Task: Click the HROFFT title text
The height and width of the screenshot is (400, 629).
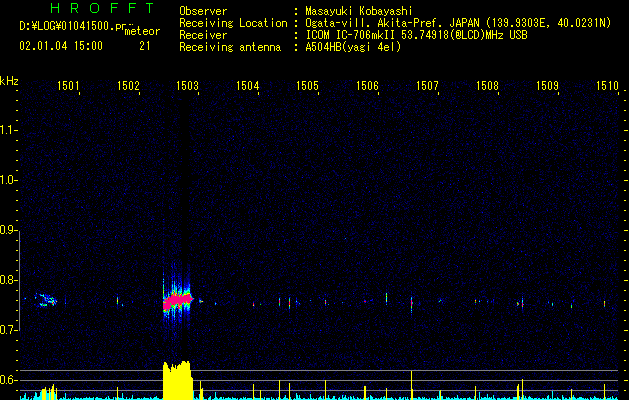Action: click(x=103, y=8)
